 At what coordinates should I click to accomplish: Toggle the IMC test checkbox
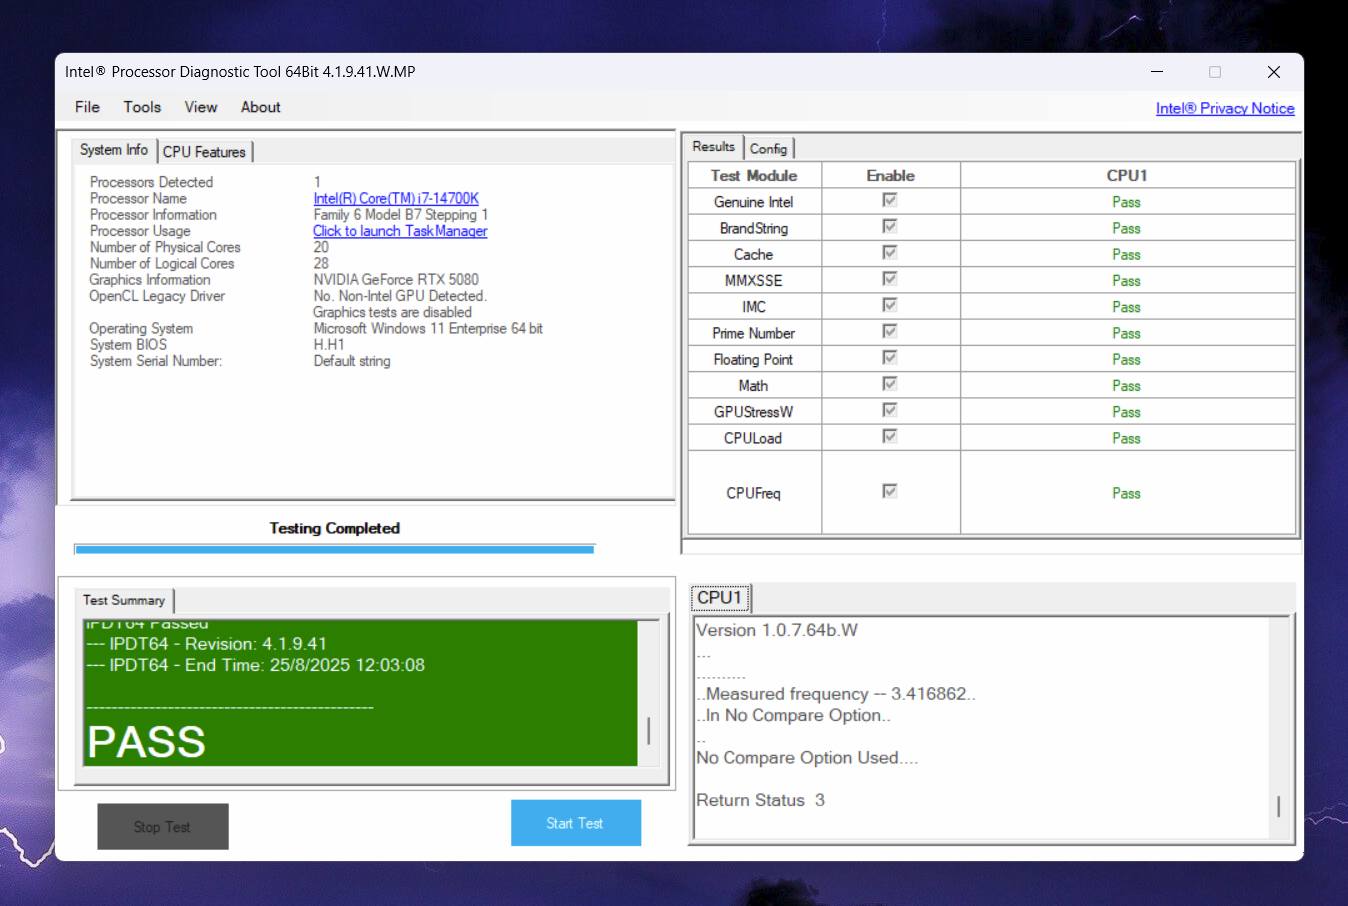(890, 305)
